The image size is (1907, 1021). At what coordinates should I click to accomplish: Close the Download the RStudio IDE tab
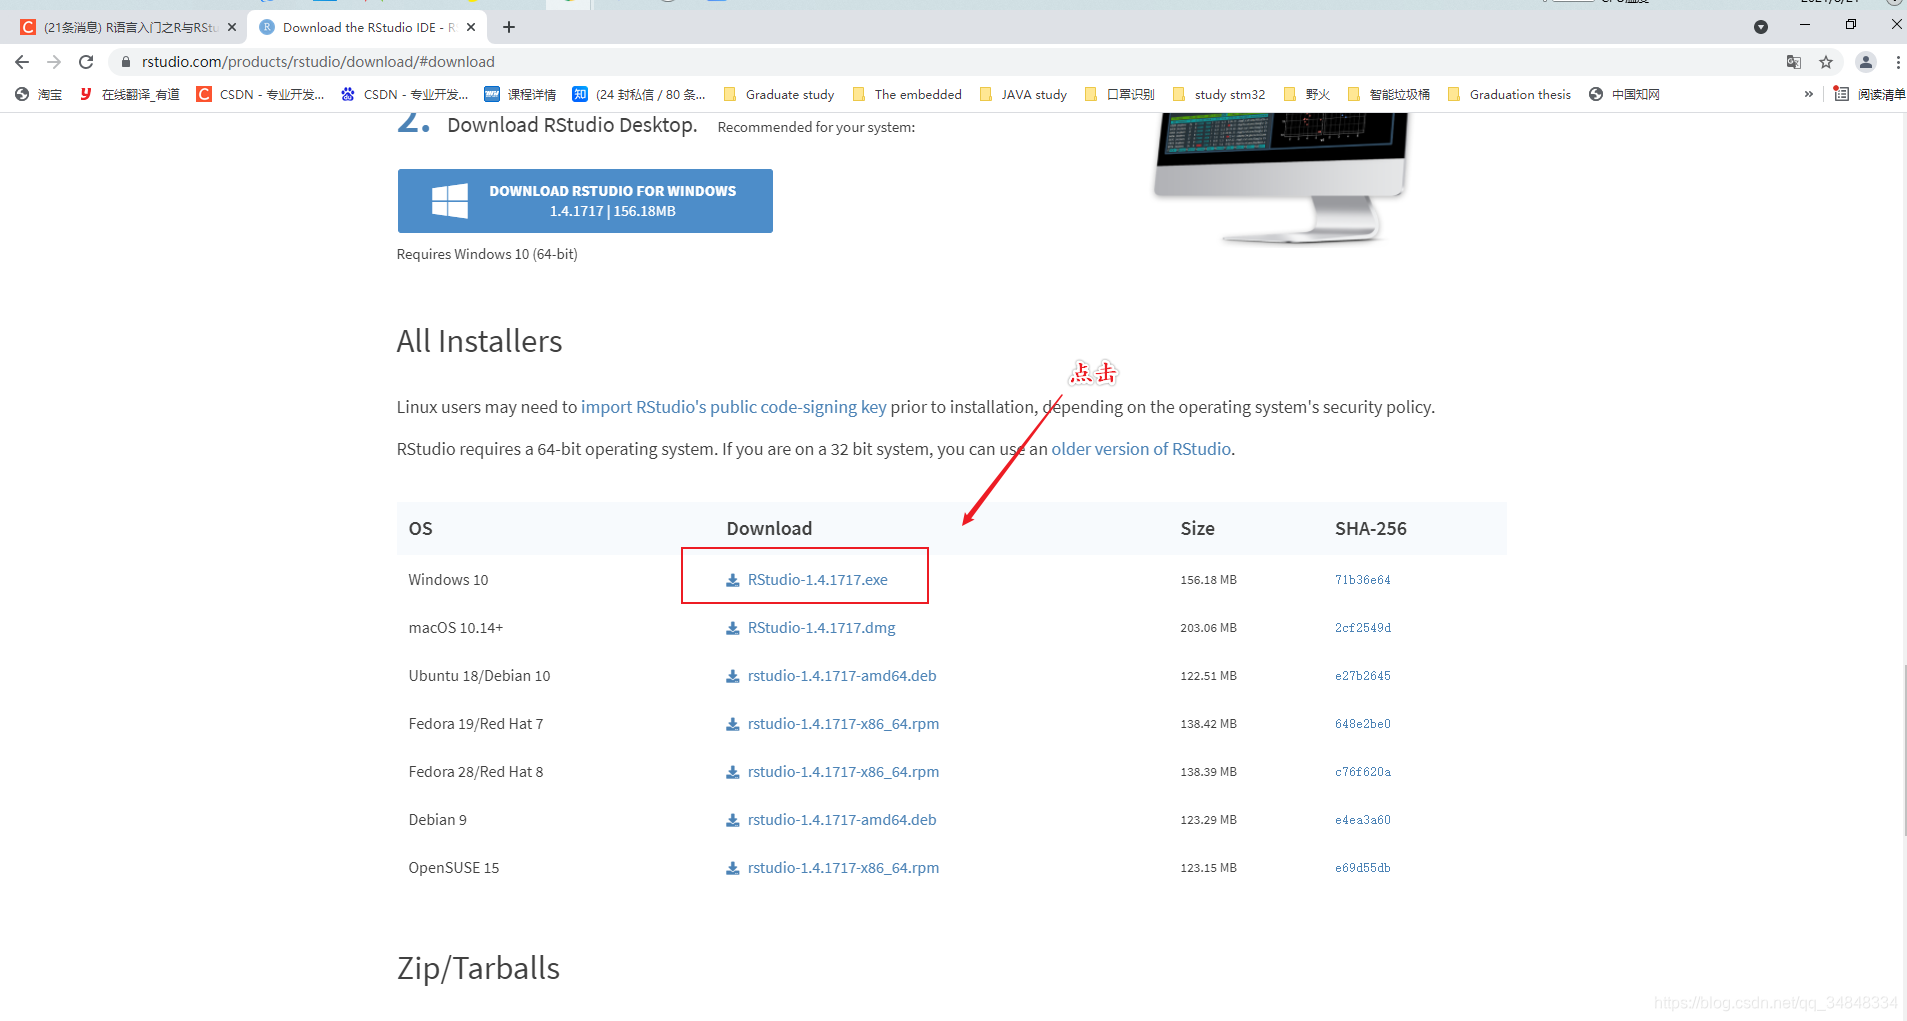471,27
